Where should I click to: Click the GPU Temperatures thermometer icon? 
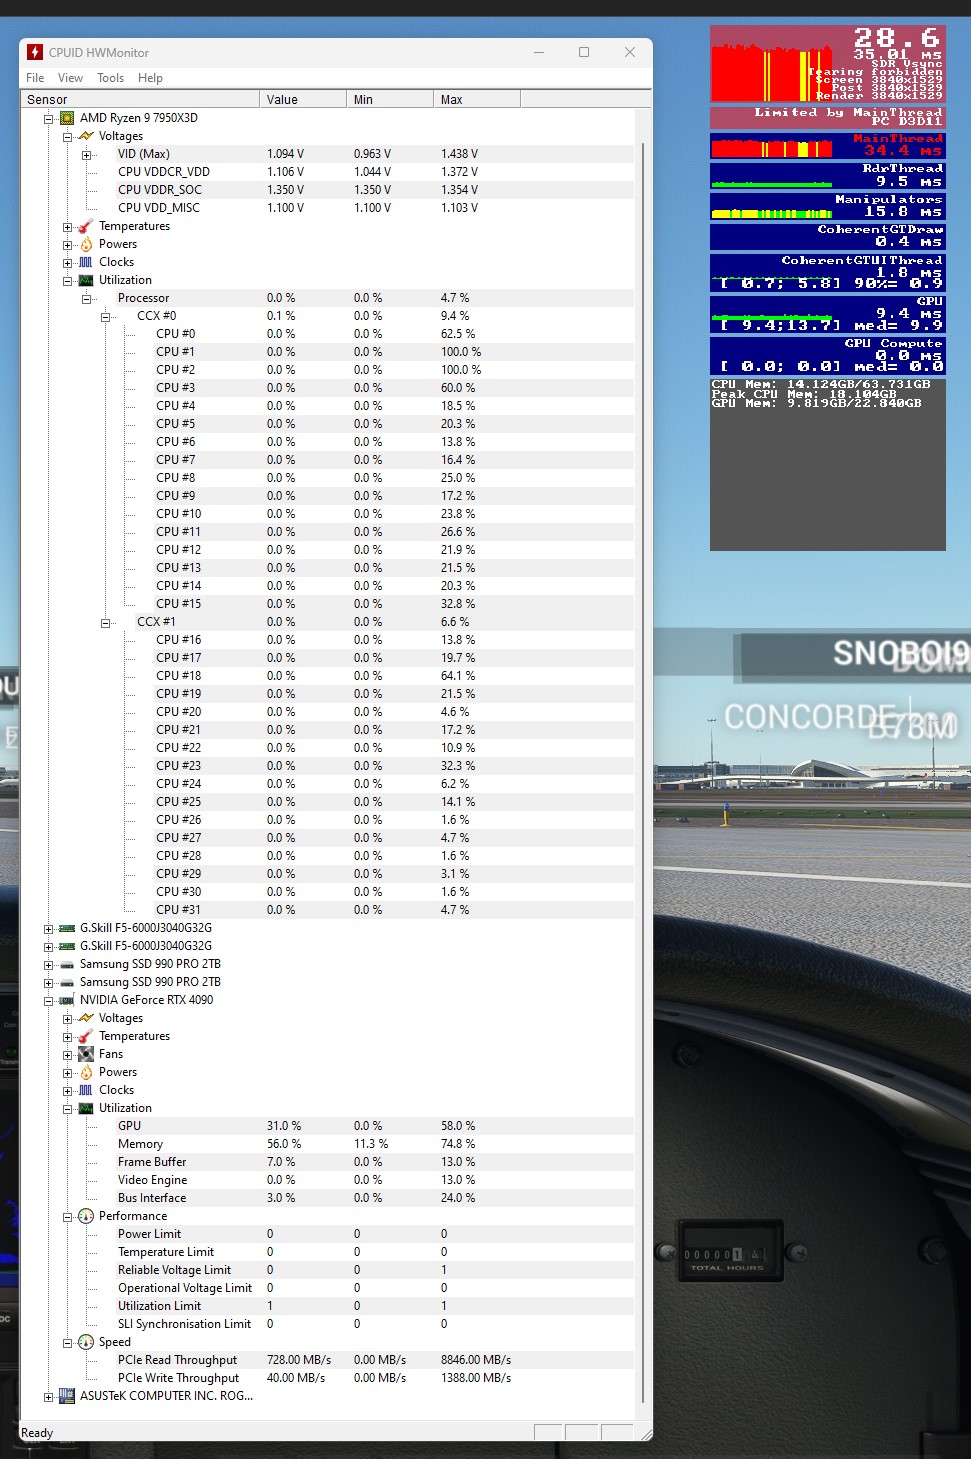coord(86,1036)
